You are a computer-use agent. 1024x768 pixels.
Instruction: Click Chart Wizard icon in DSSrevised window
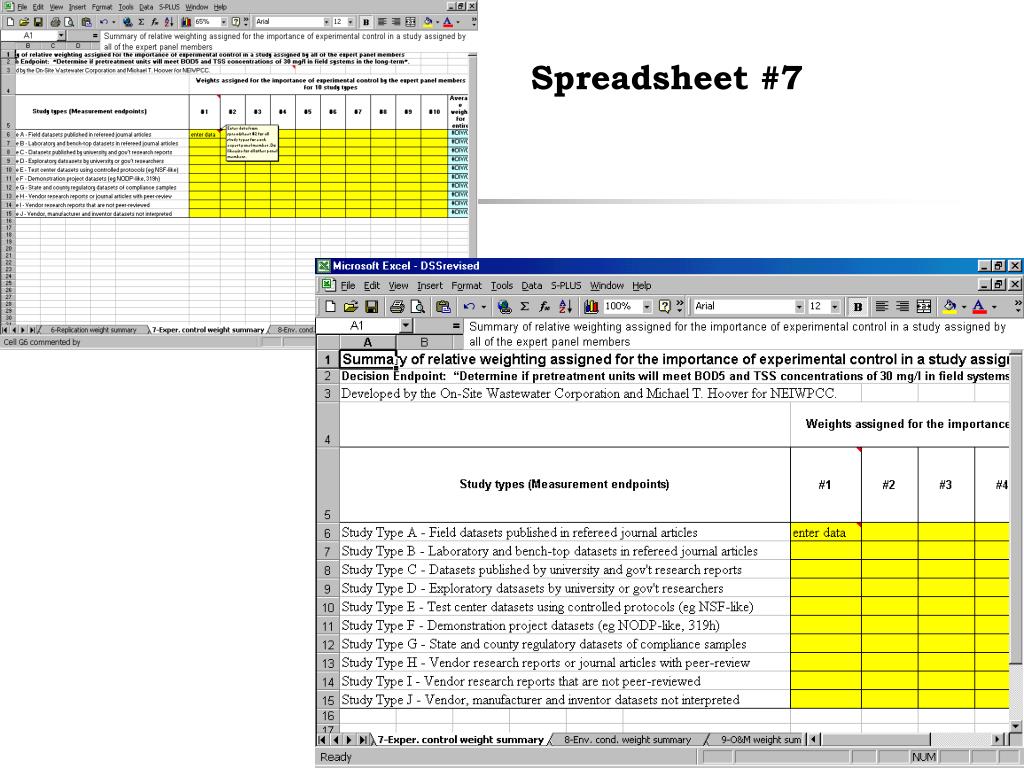[x=591, y=306]
